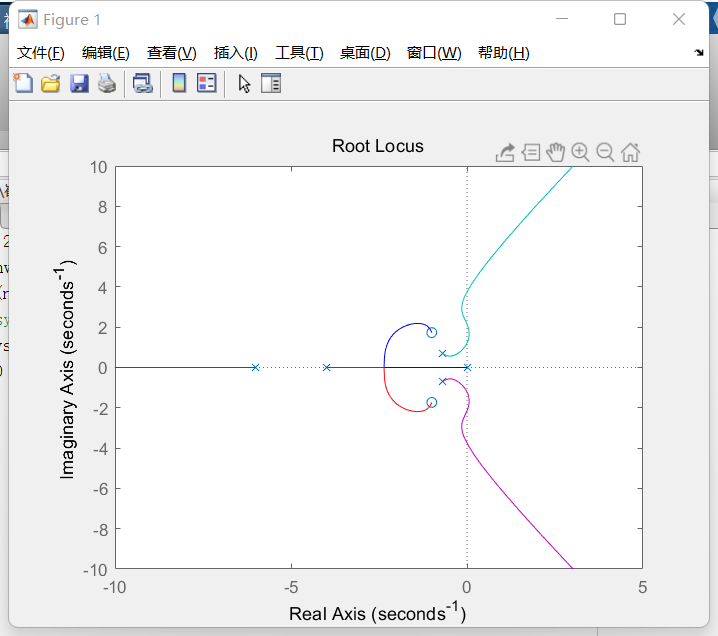Image resolution: width=718 pixels, height=636 pixels.
Task: Click the data tips icon on axes
Action: [531, 152]
